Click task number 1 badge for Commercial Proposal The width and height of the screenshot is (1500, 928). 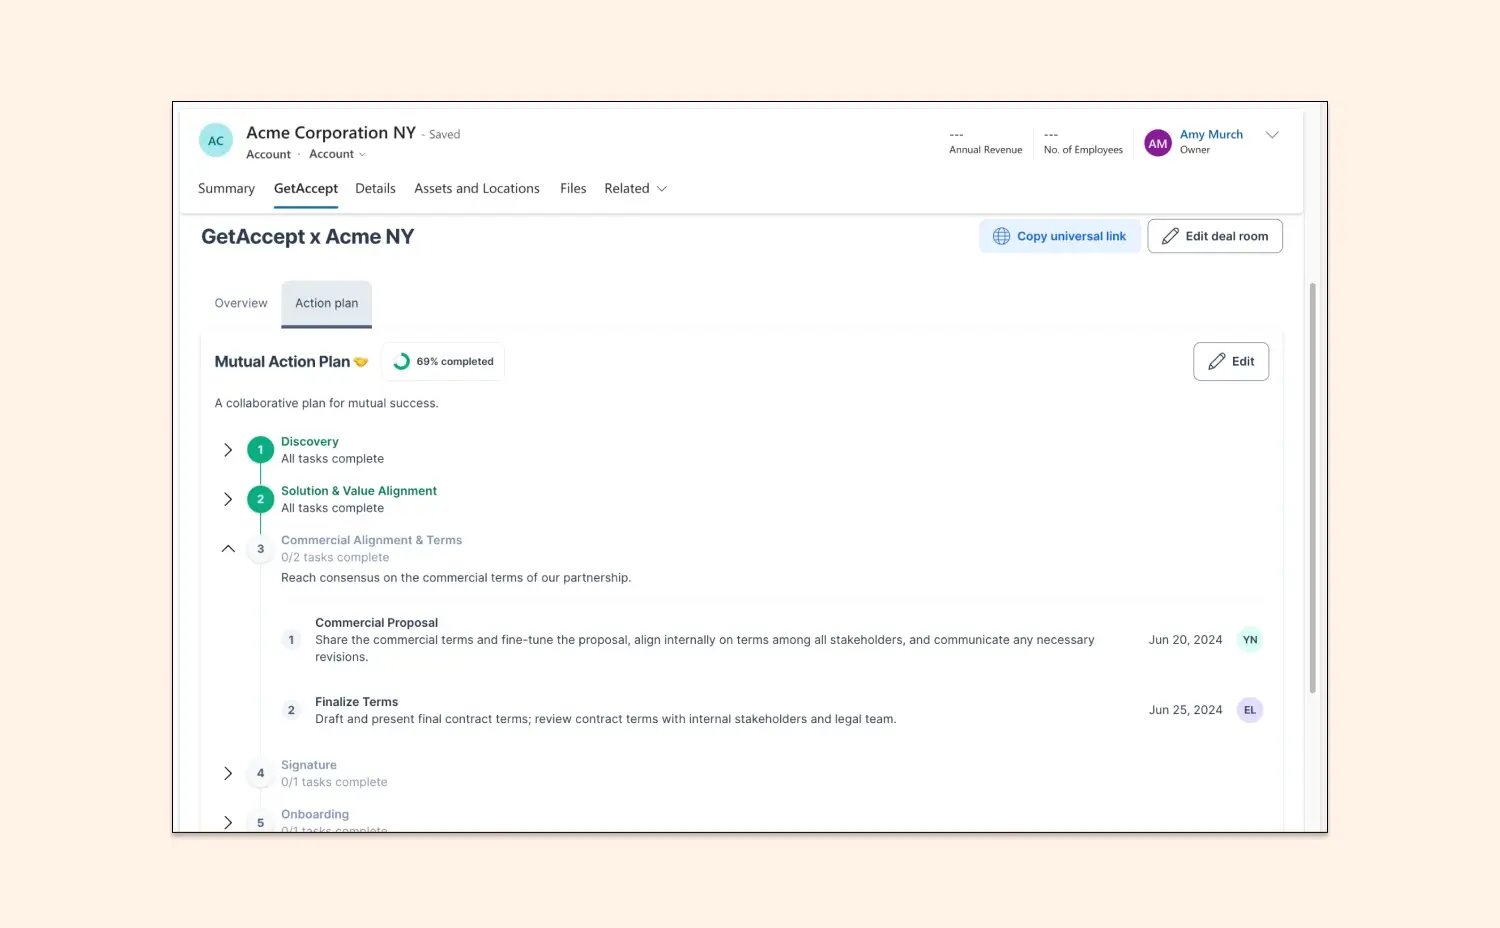click(x=291, y=640)
